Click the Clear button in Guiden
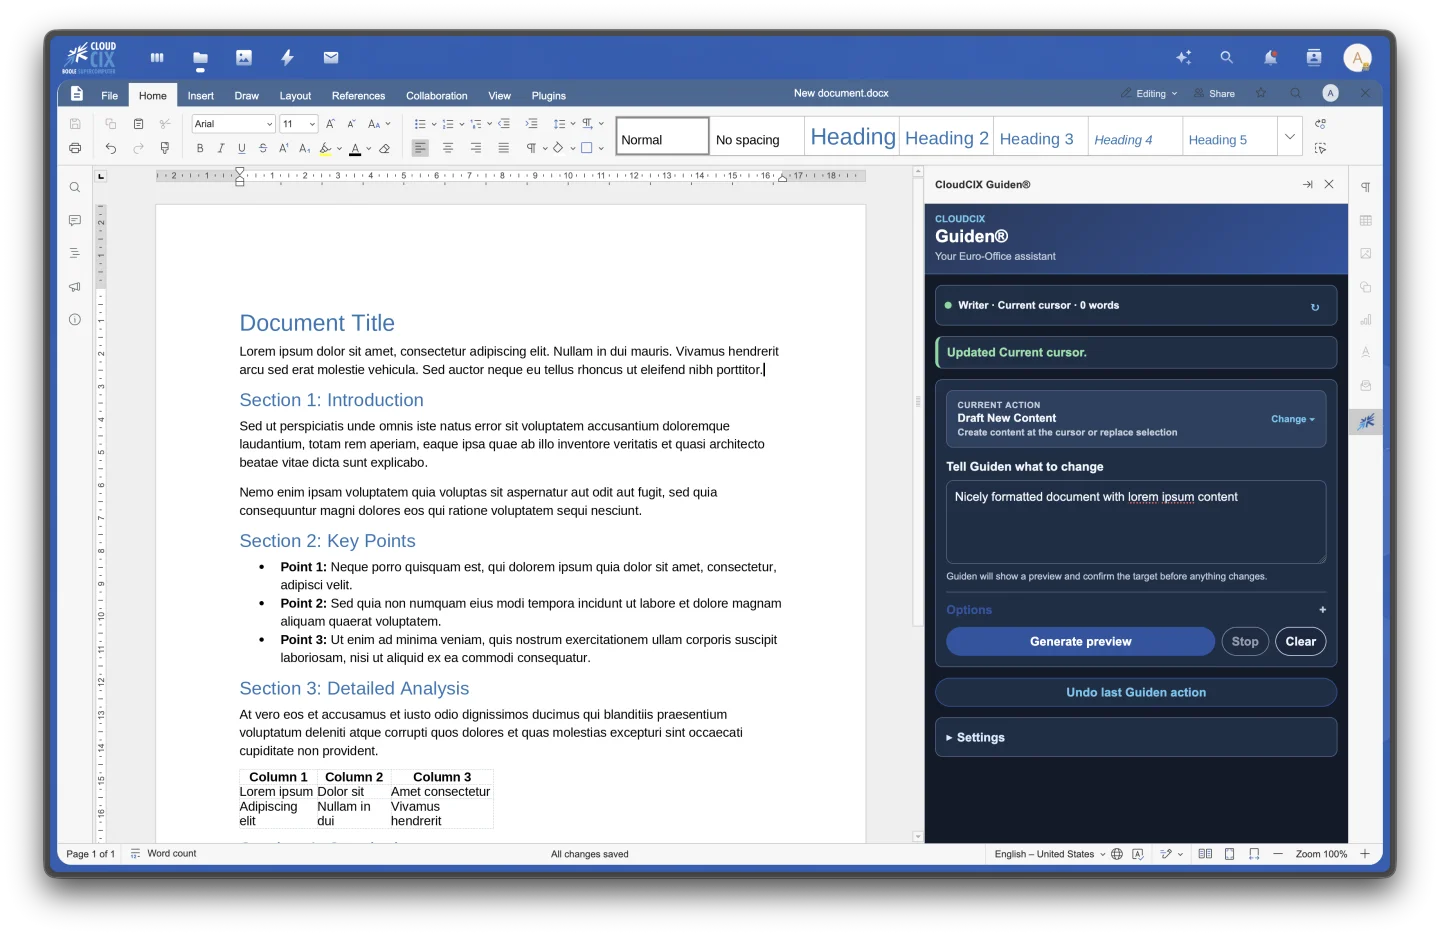Screen dimensions: 1440x936 pyautogui.click(x=1300, y=642)
